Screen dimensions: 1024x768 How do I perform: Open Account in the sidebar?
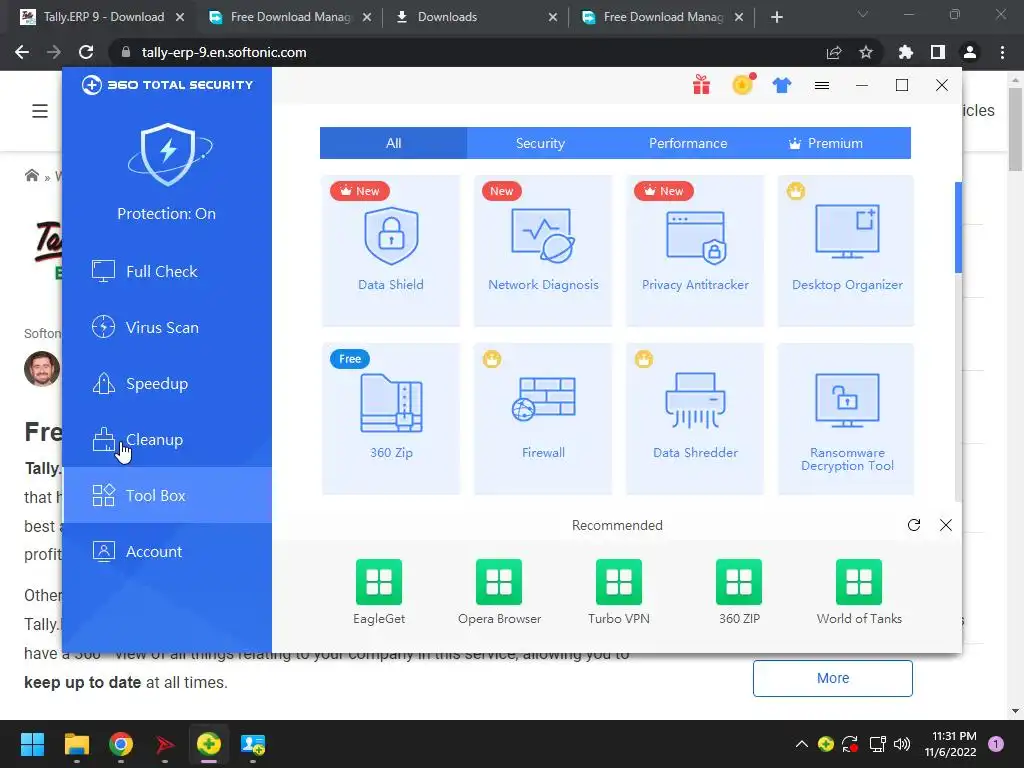click(x=167, y=551)
